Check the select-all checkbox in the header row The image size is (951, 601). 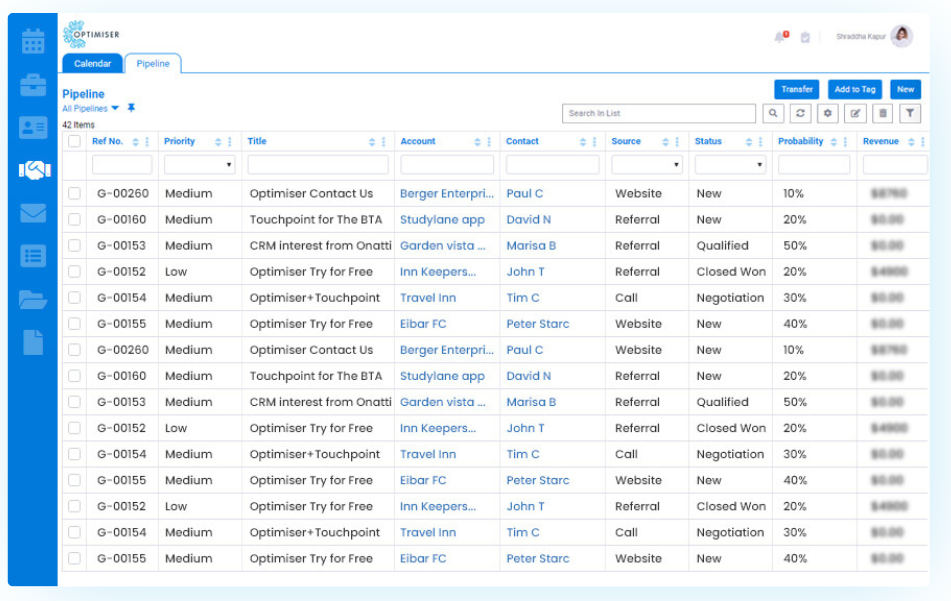75,141
